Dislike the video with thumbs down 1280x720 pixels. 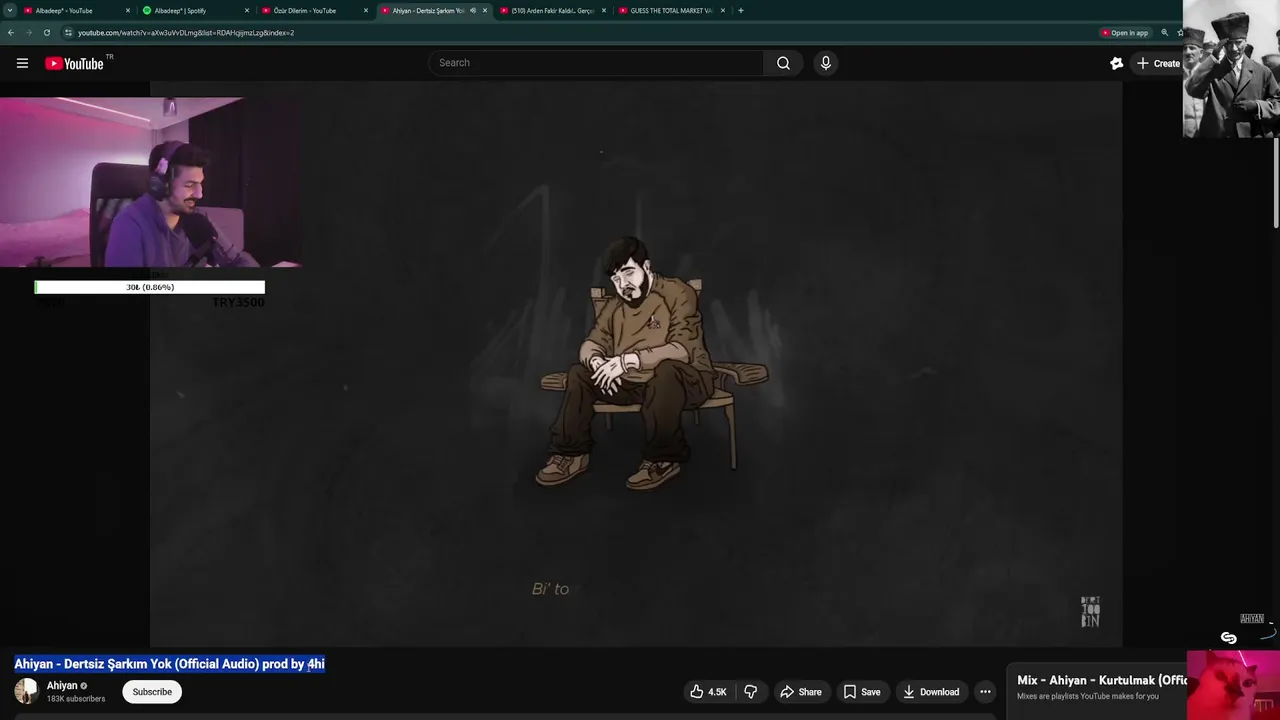click(750, 692)
